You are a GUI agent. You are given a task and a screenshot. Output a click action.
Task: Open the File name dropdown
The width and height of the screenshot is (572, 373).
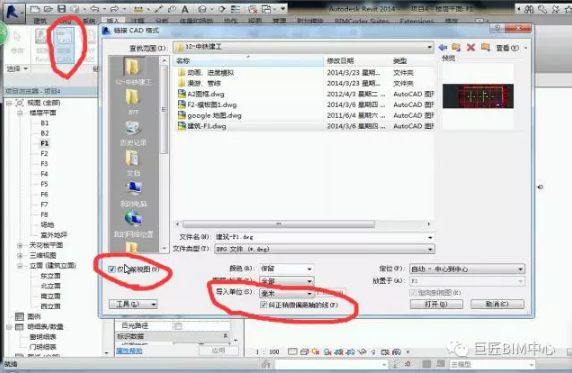tap(430, 237)
